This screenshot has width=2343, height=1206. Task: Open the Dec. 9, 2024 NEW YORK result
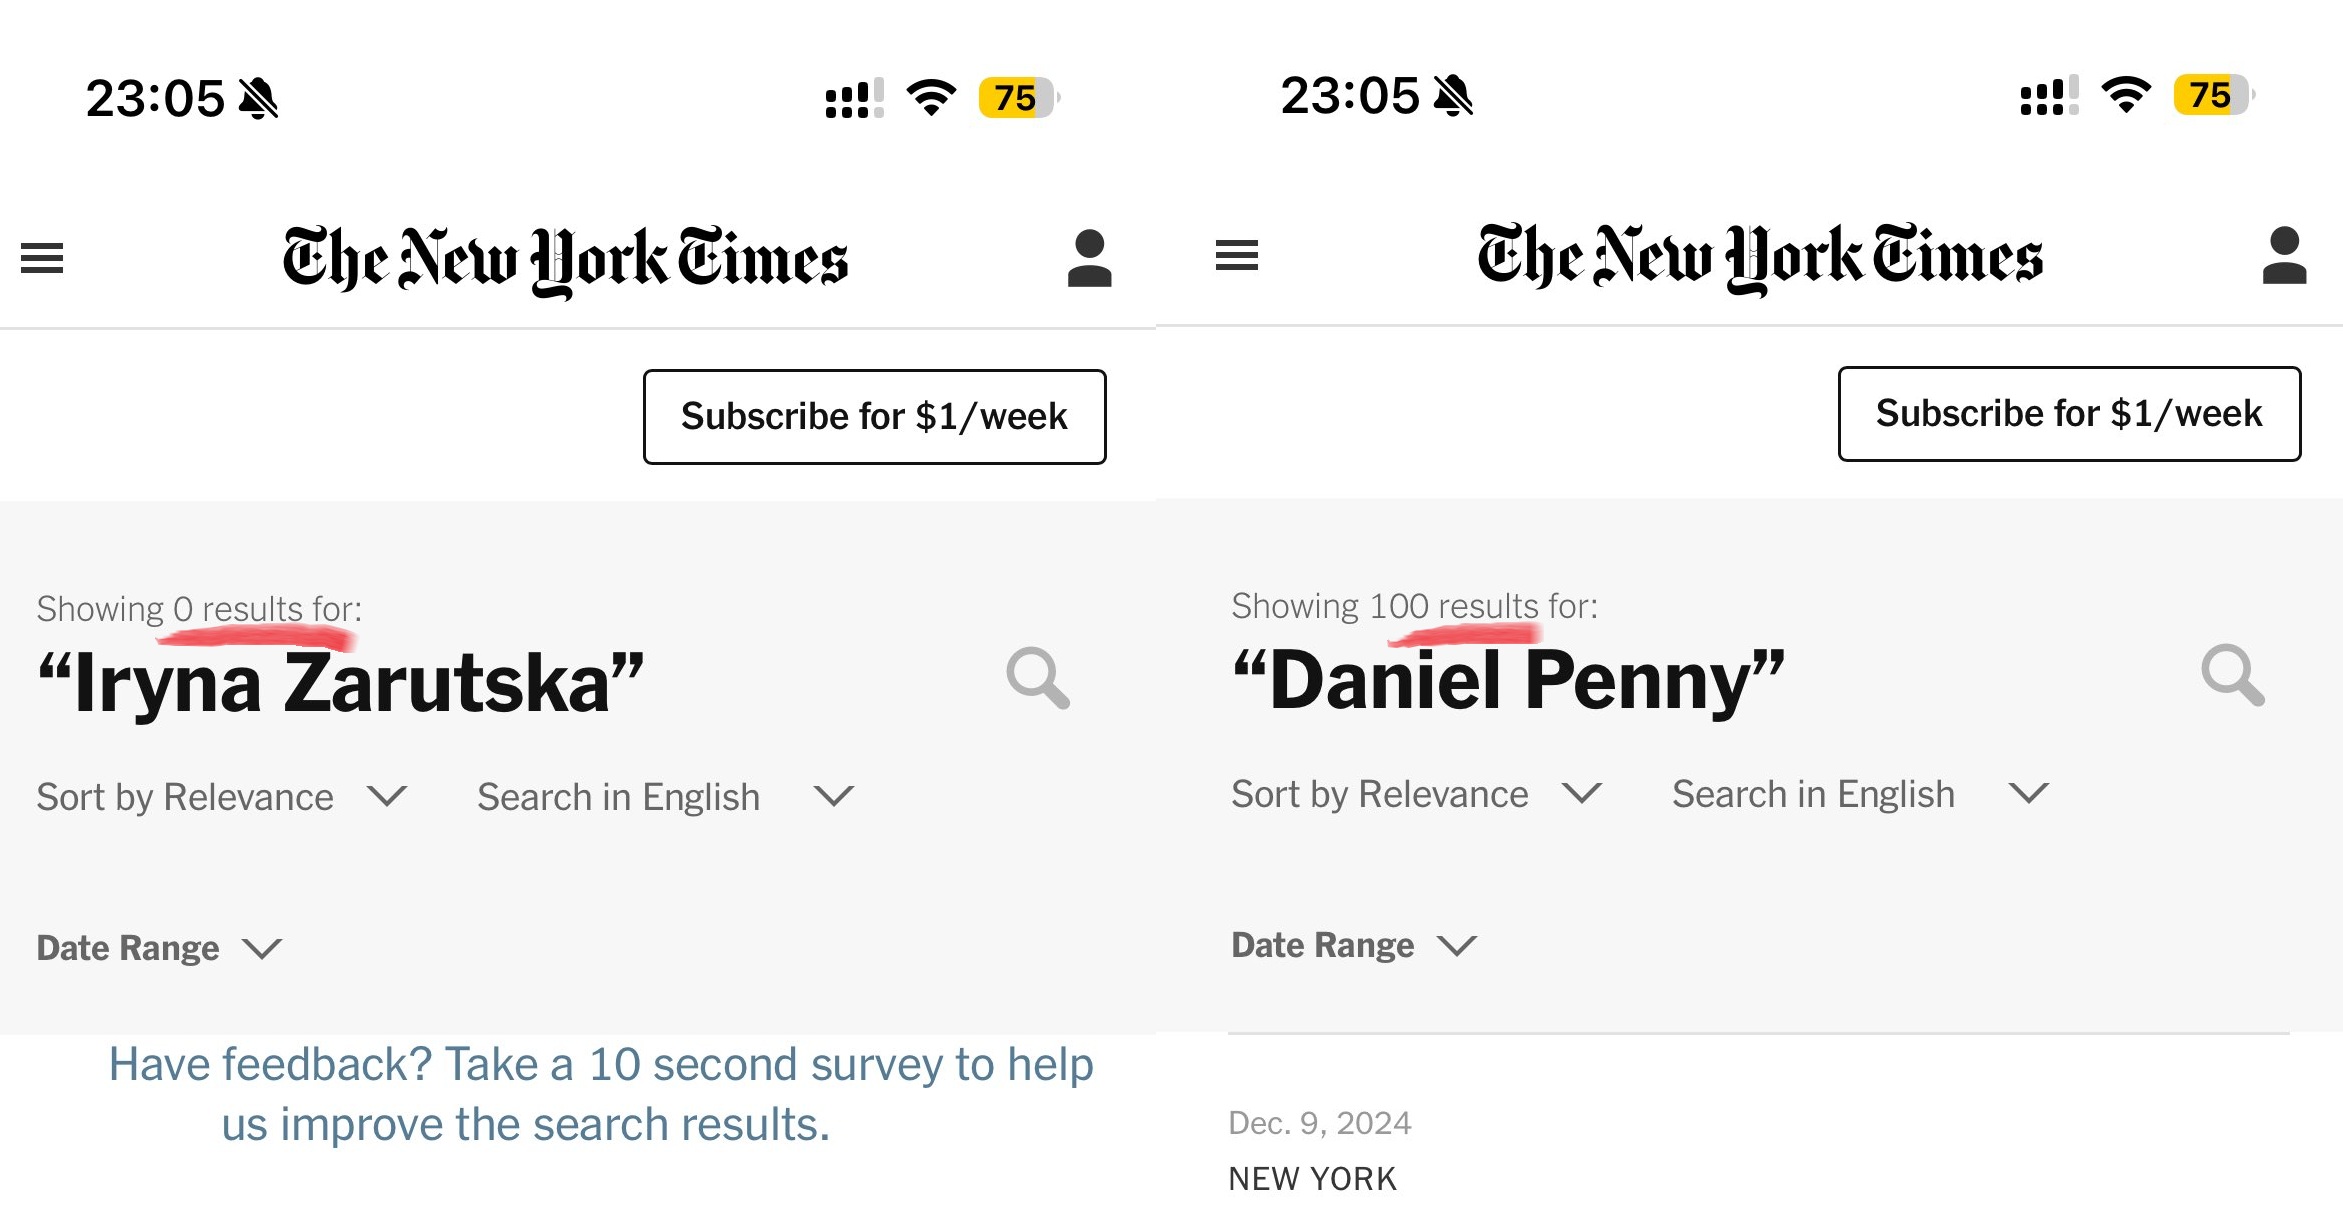1312,1178
